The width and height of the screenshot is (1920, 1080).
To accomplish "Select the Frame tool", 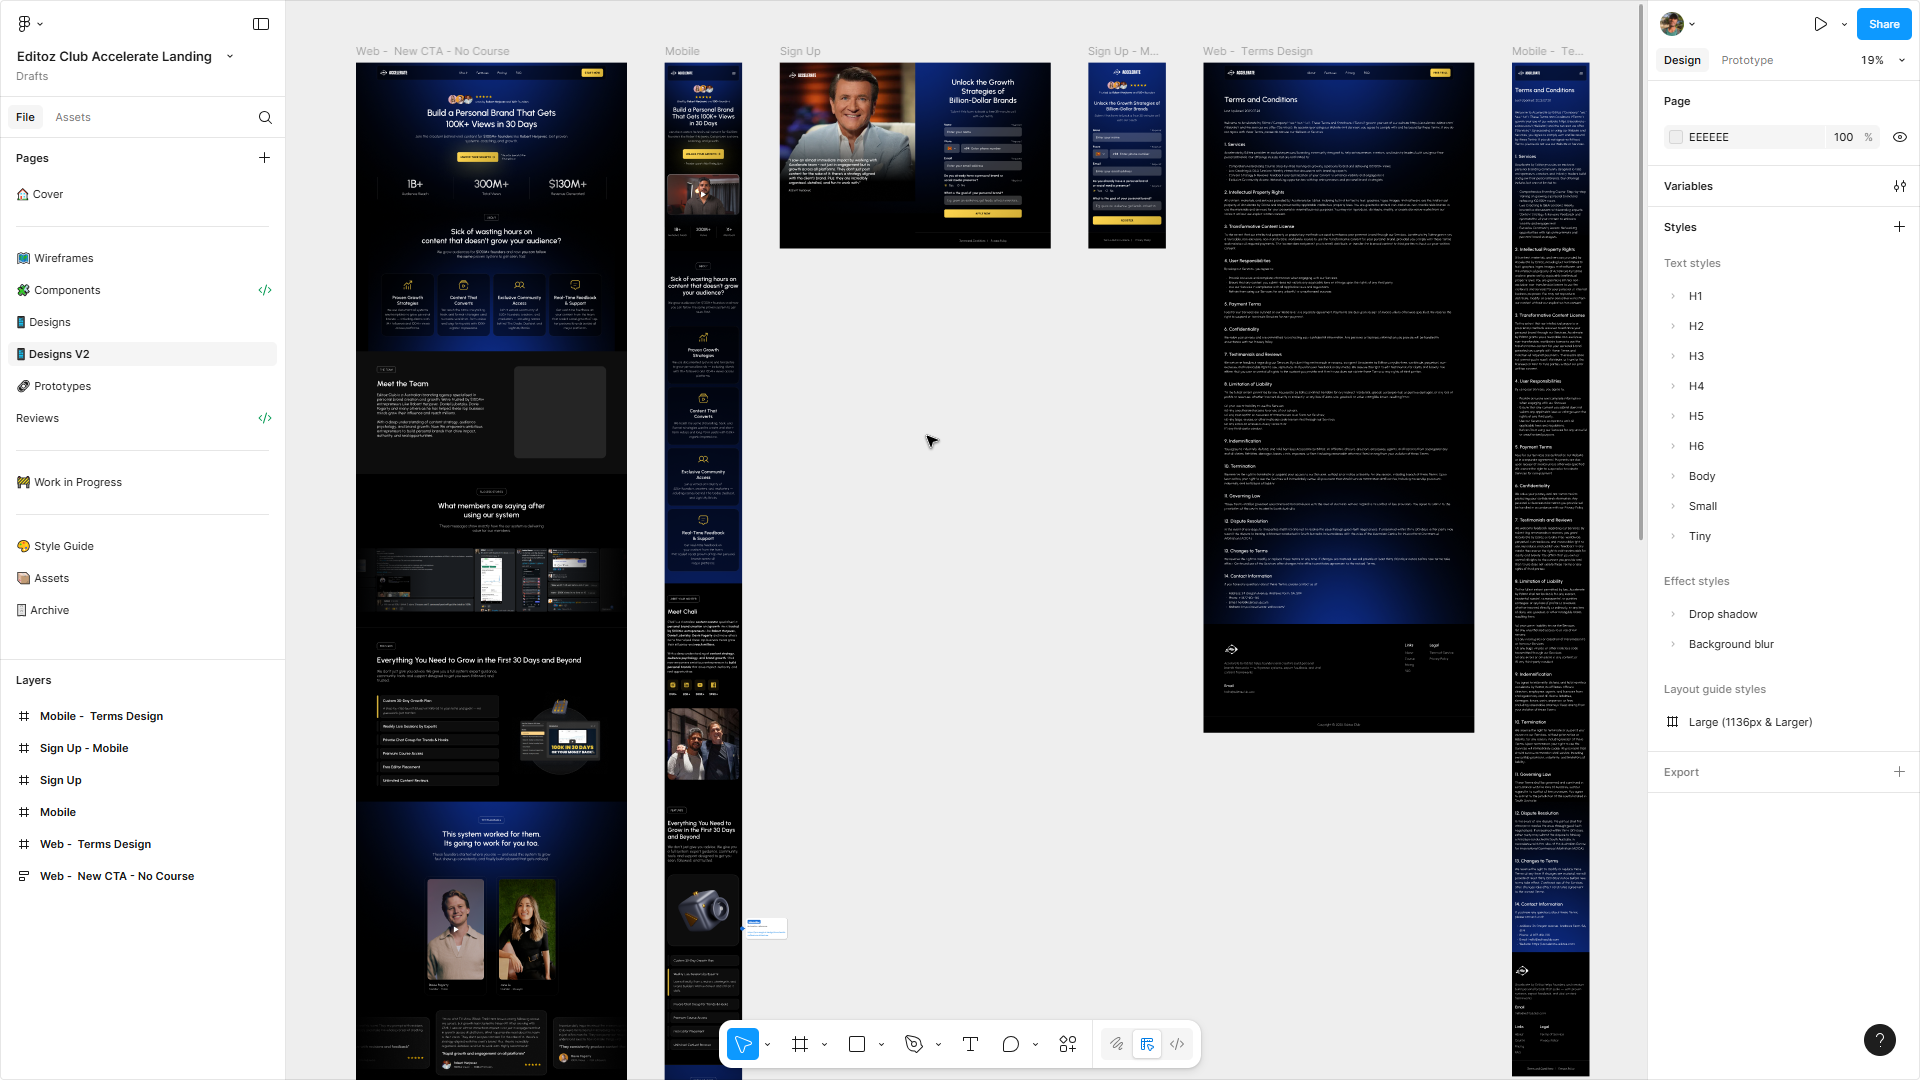I will coord(800,1044).
